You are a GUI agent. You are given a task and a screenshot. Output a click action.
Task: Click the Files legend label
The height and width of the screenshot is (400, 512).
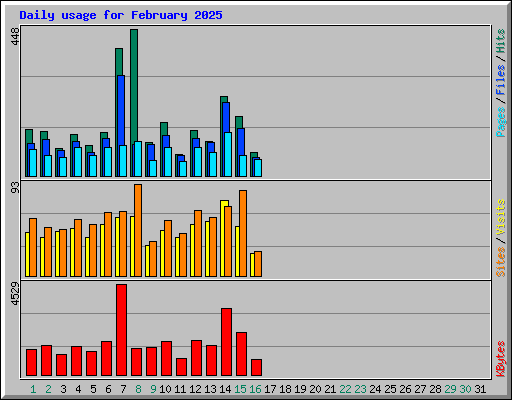[x=500, y=79]
